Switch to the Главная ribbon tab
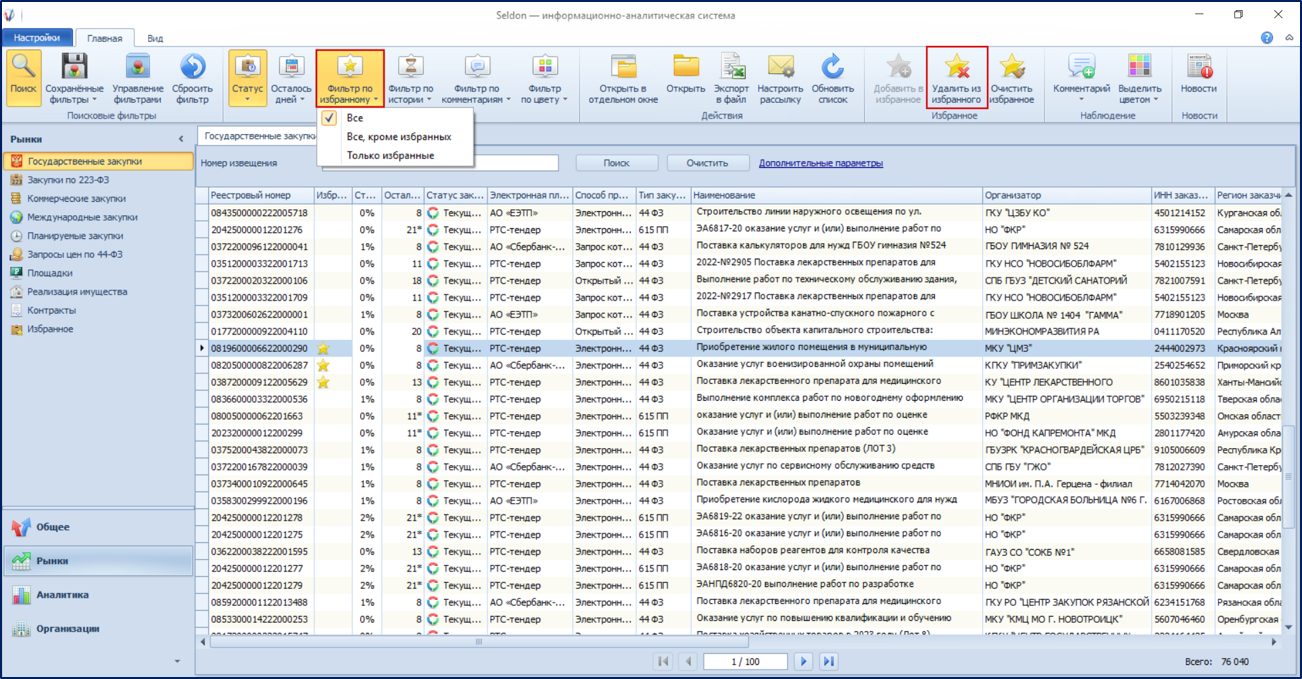Image resolution: width=1302 pixels, height=679 pixels. point(104,38)
